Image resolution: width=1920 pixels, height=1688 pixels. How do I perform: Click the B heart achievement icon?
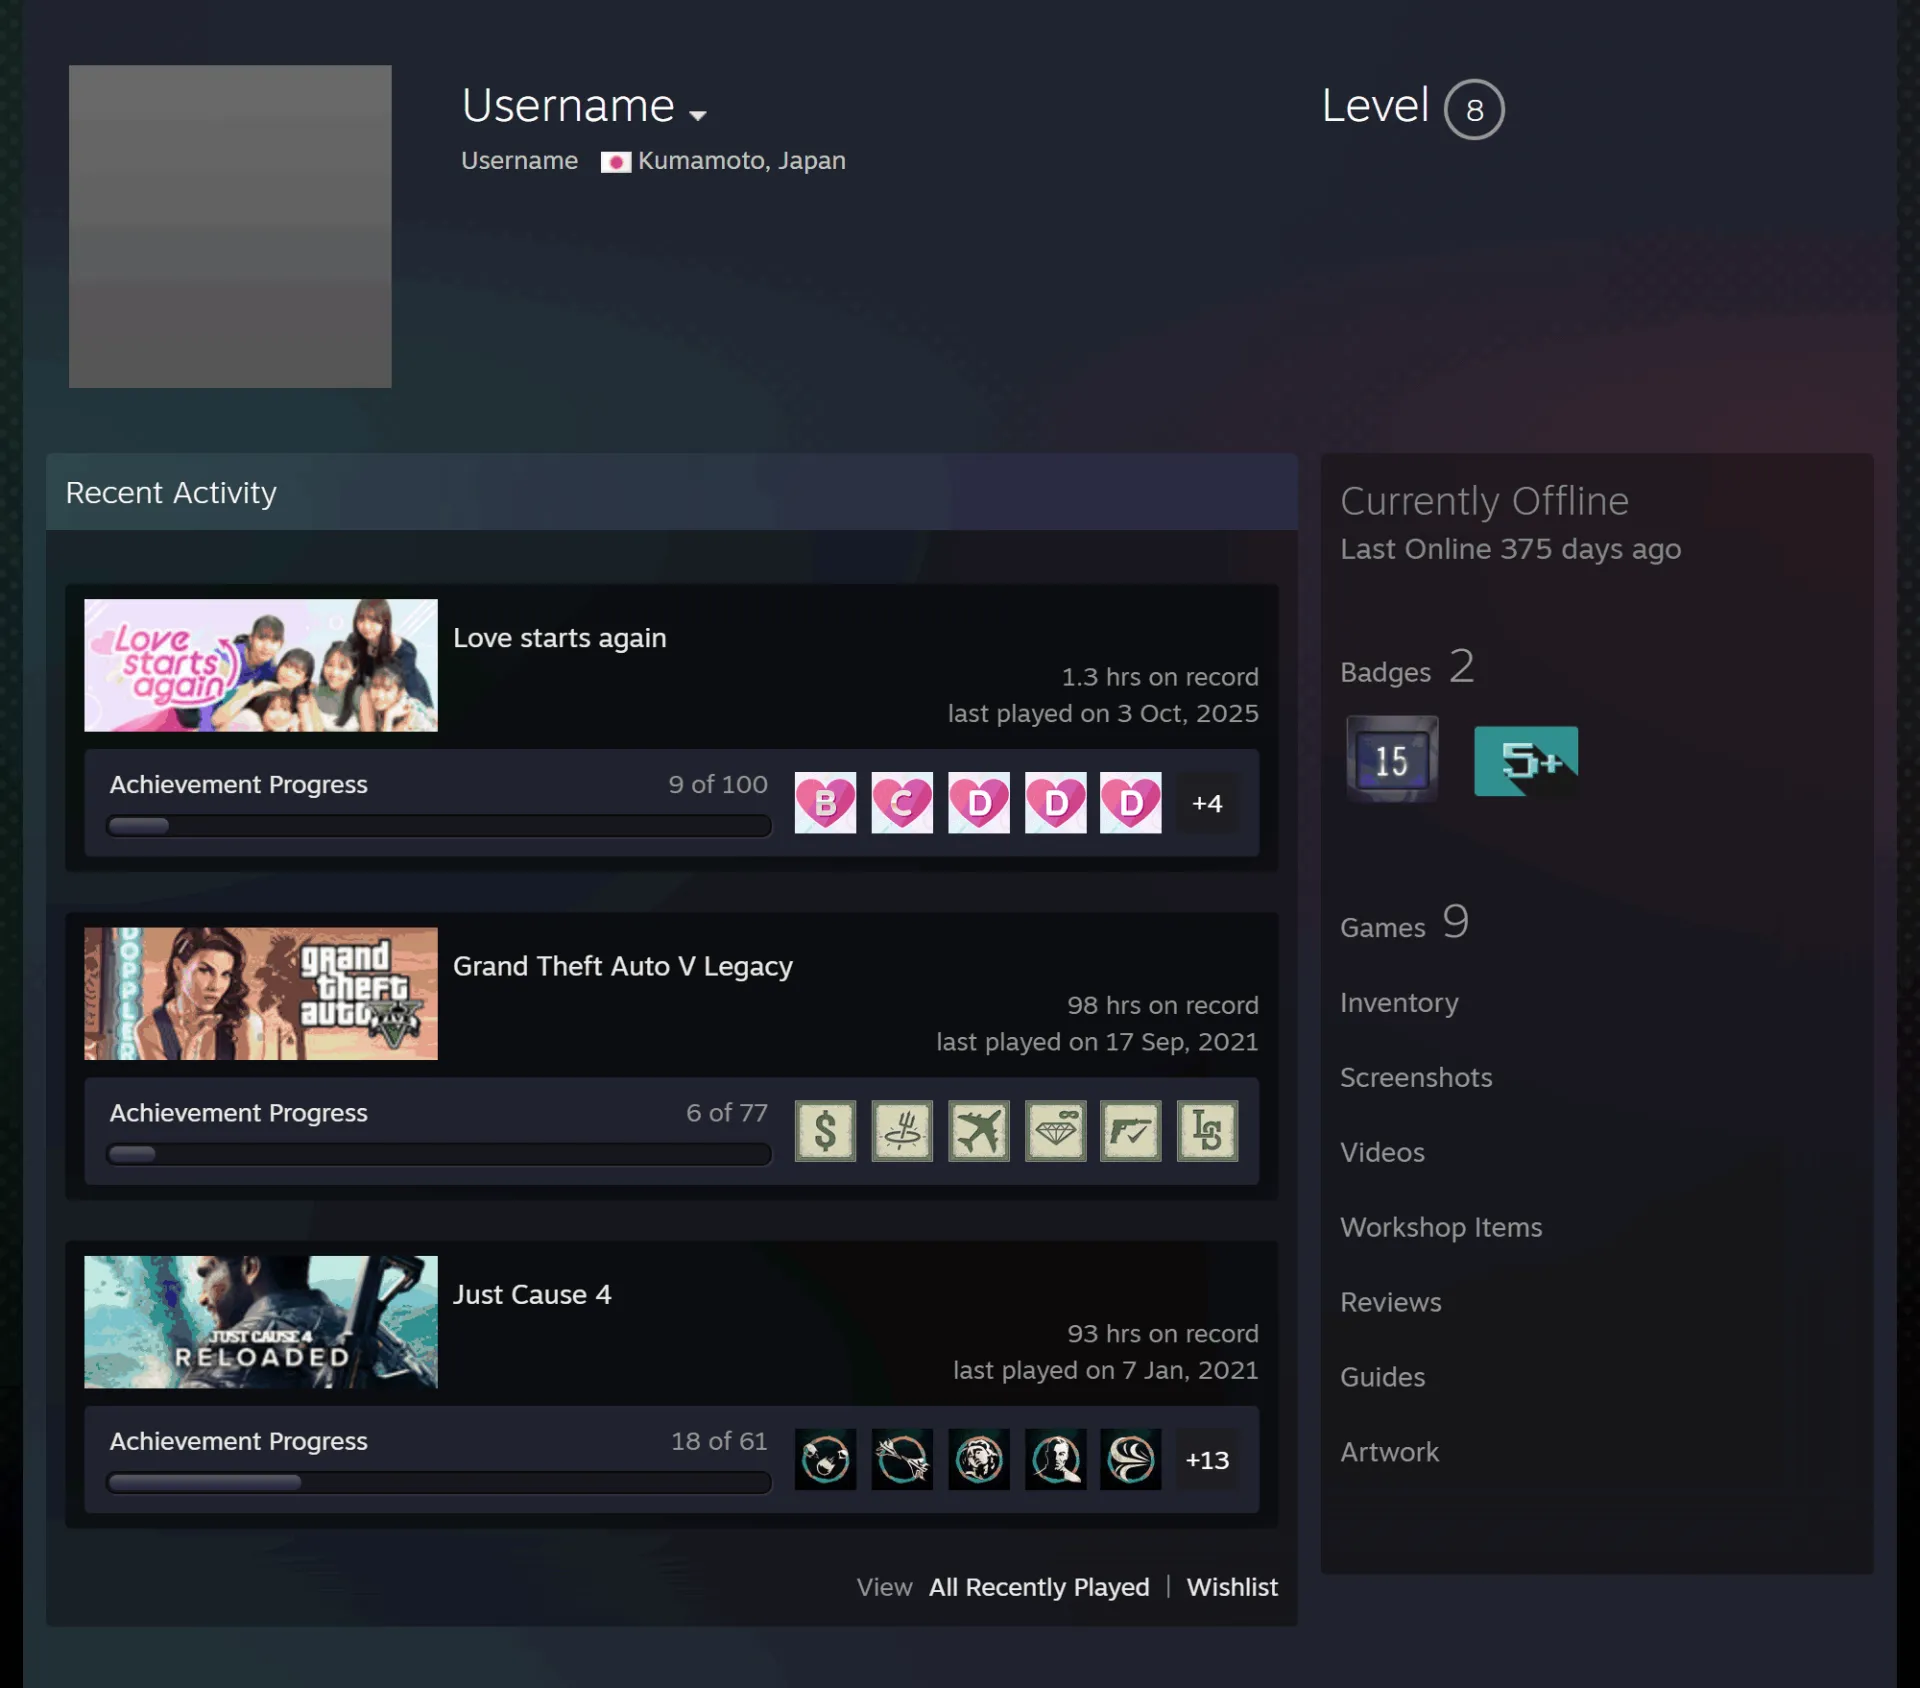coord(825,802)
